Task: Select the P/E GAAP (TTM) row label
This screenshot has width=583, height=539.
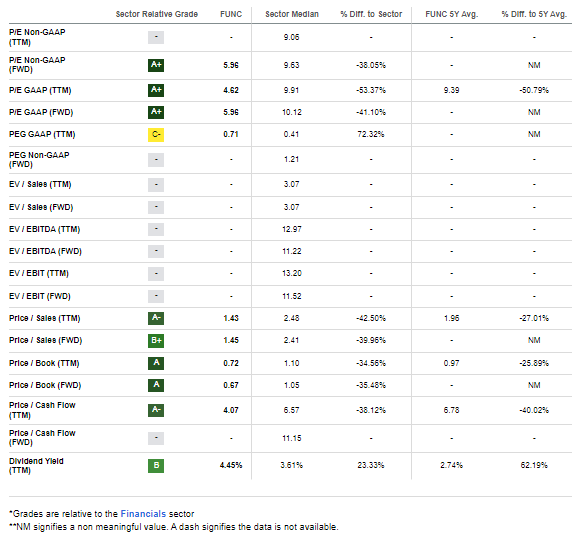Action: [x=40, y=90]
